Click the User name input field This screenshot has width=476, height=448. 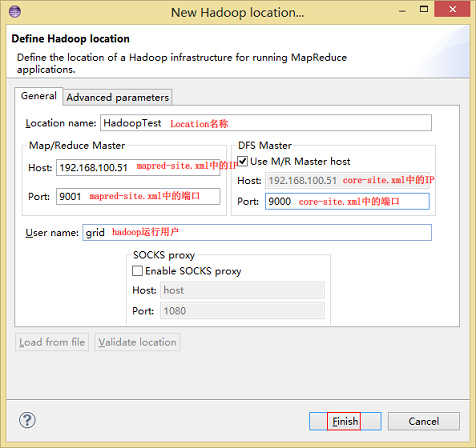(x=257, y=232)
